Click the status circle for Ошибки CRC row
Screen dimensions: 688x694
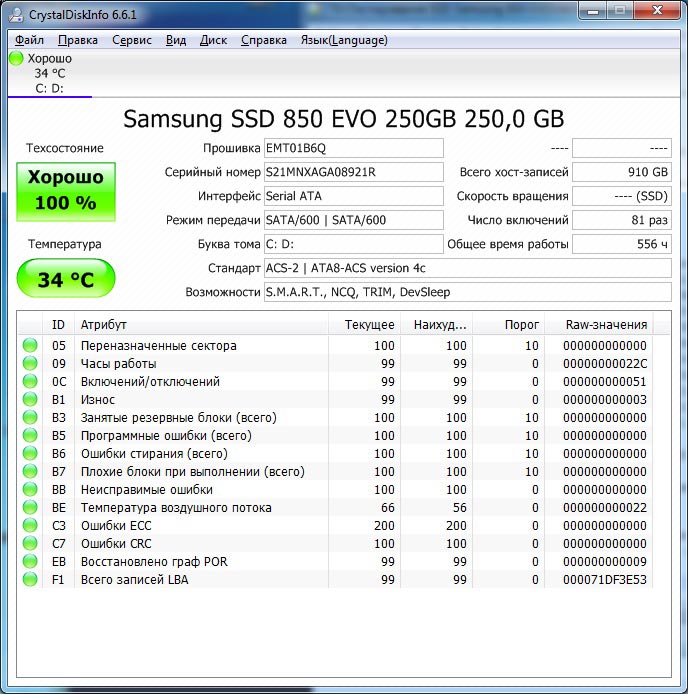point(30,544)
